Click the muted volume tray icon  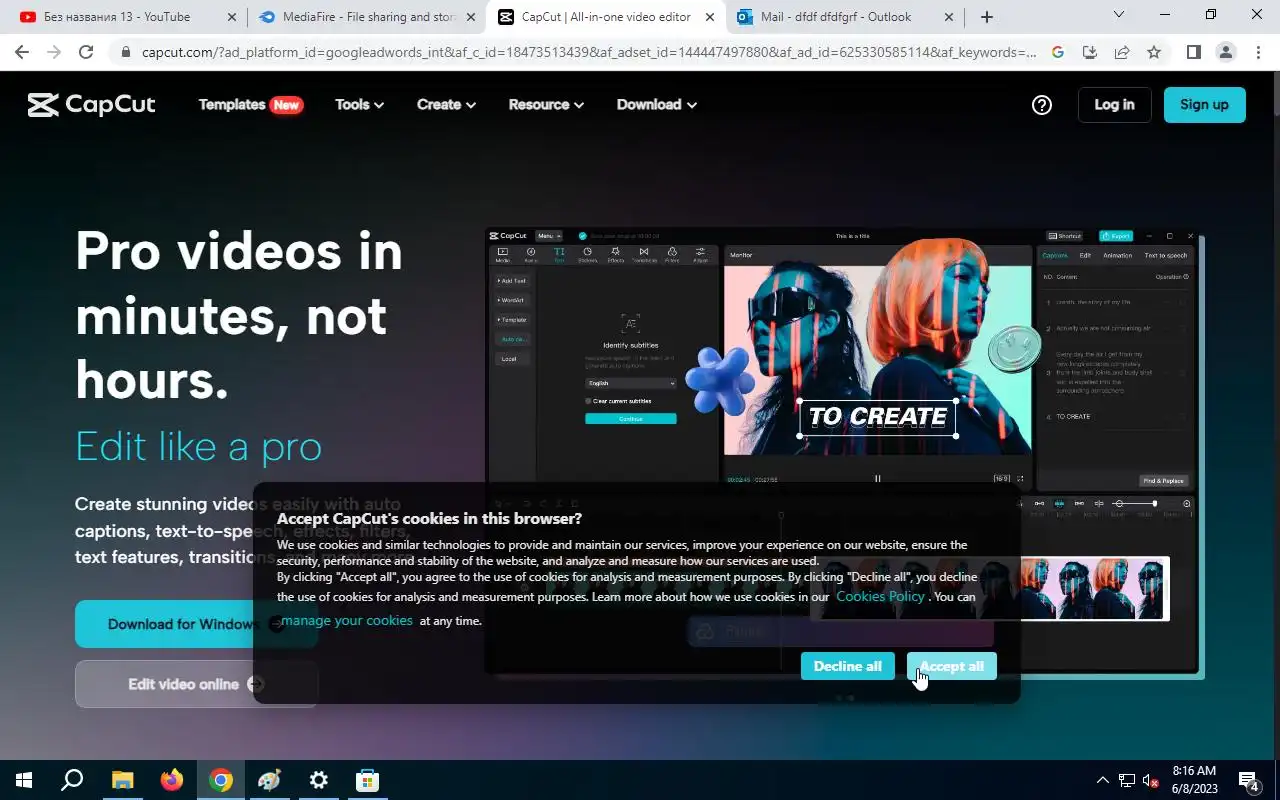(1151, 780)
